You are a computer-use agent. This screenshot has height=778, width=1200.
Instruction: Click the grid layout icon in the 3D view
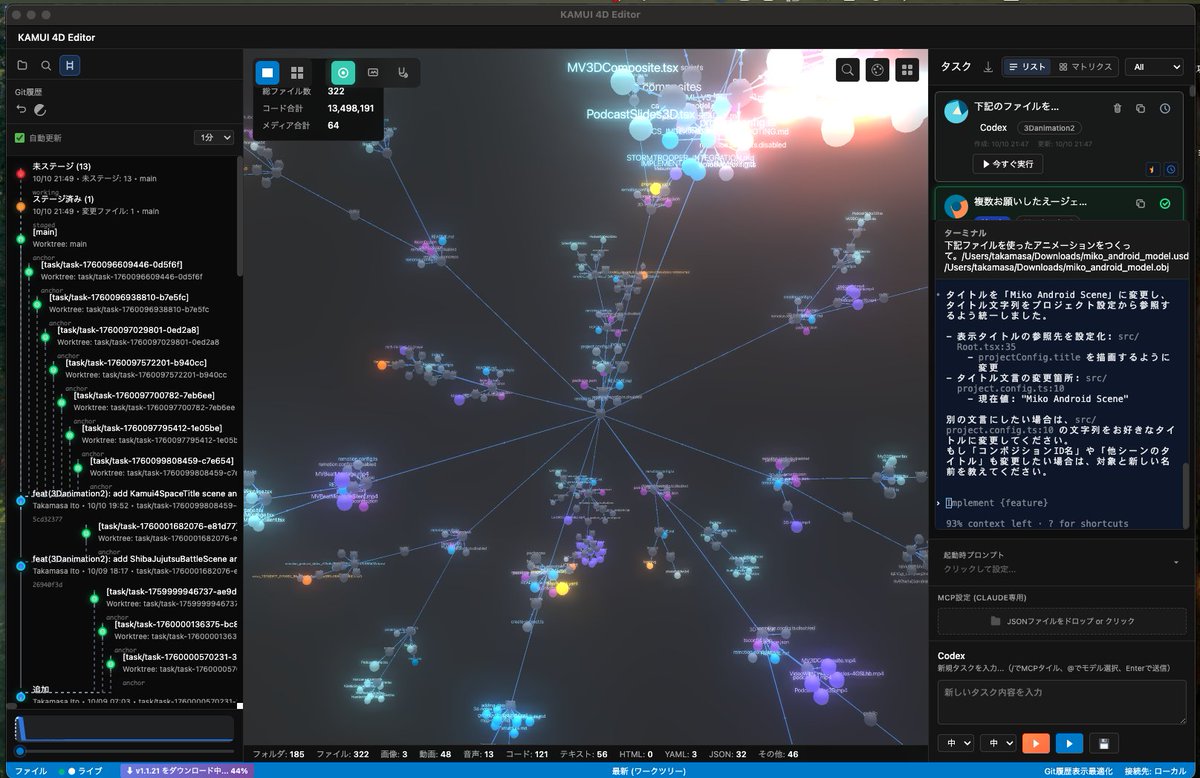(907, 69)
